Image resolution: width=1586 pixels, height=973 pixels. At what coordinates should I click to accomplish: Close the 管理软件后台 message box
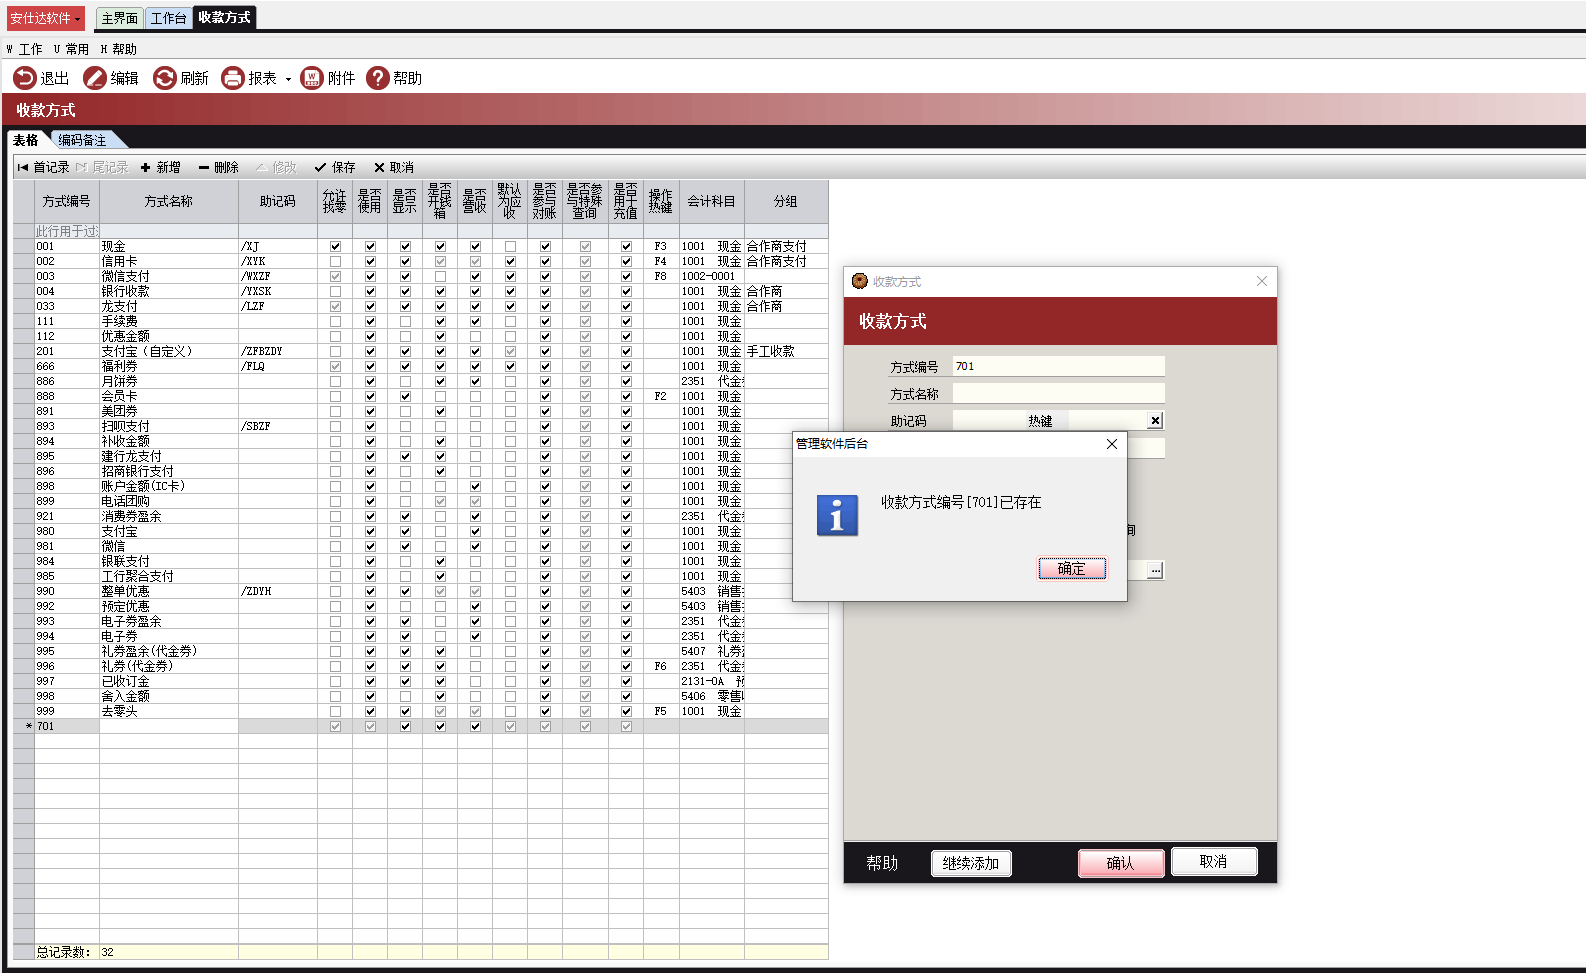(1112, 444)
